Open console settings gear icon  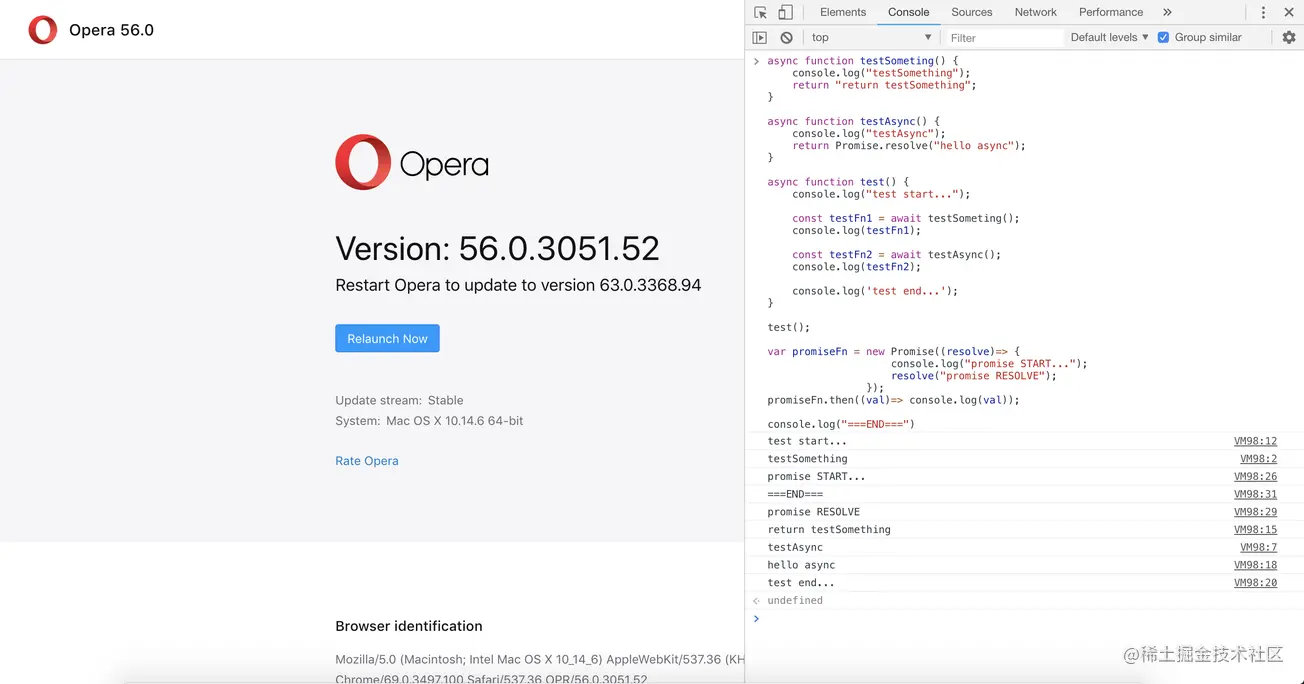pyautogui.click(x=1288, y=37)
